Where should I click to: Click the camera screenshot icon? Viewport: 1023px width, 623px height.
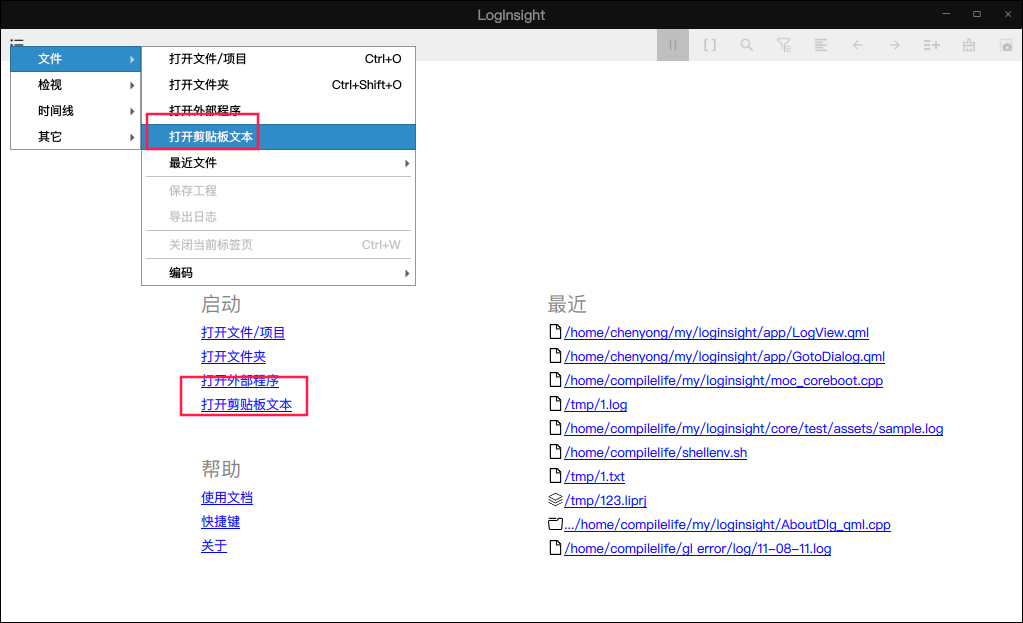coord(1006,45)
